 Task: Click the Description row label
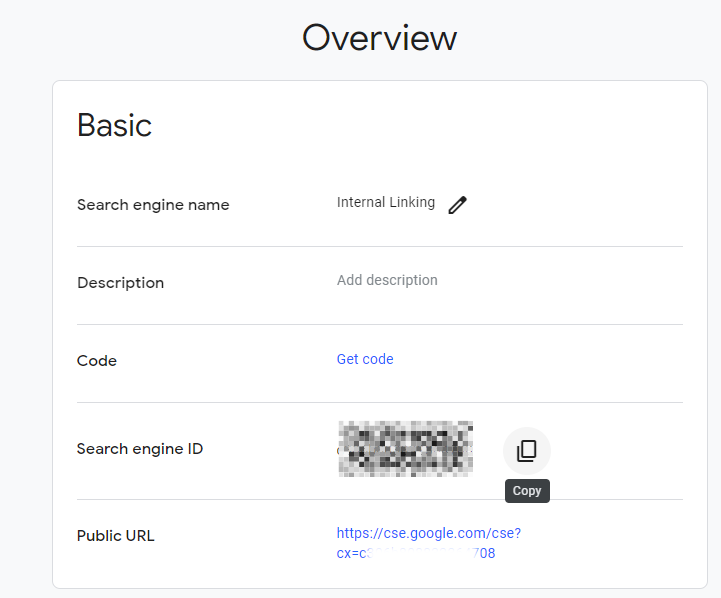120,283
